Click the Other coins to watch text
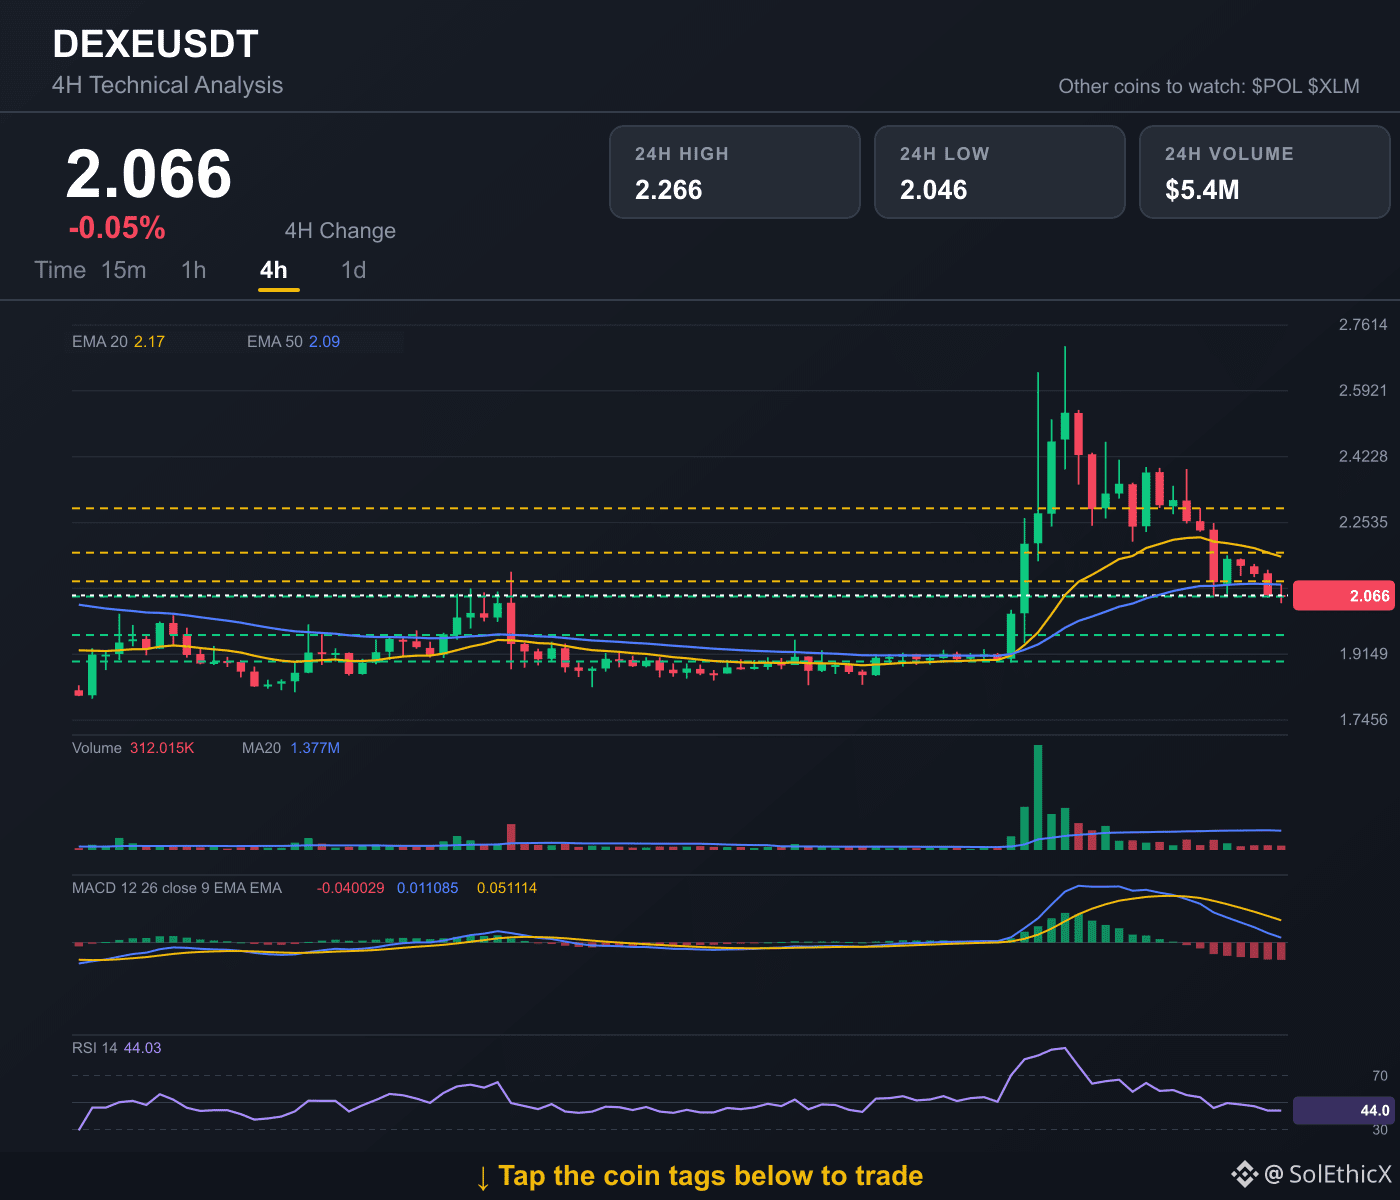Screen dimensions: 1400x1200 click(x=1209, y=86)
